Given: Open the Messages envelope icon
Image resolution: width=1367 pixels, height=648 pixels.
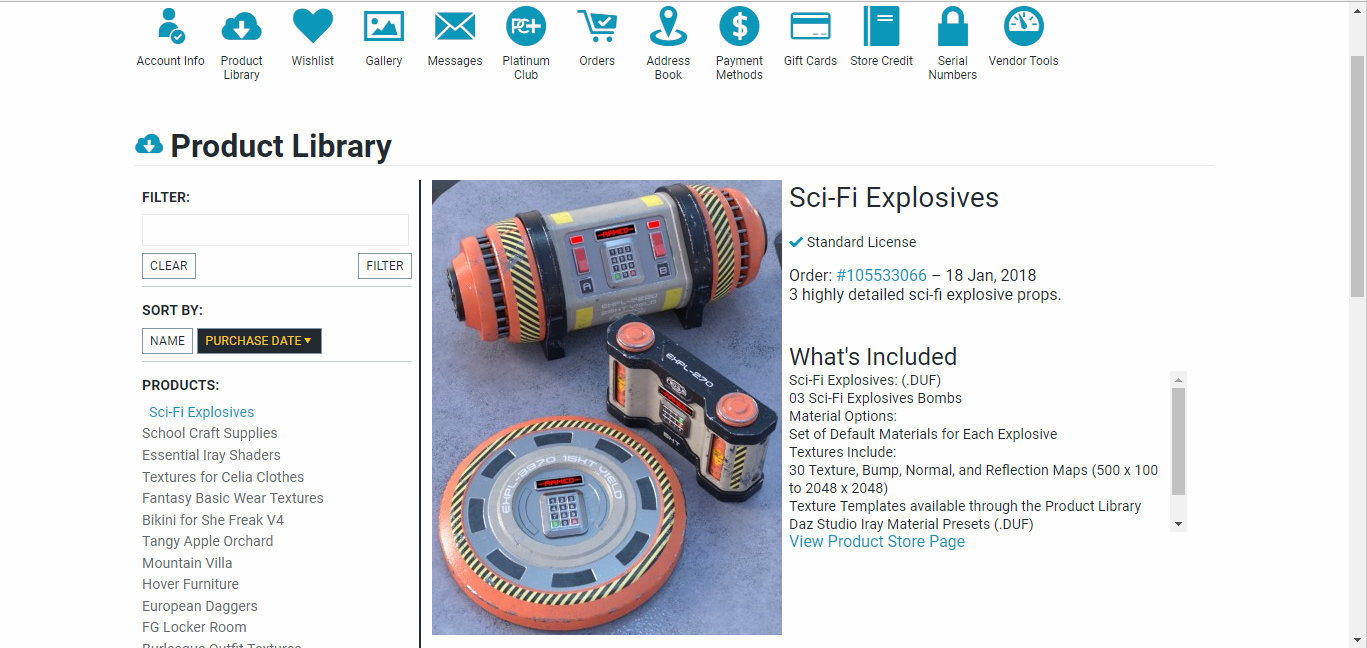Looking at the screenshot, I should point(455,26).
